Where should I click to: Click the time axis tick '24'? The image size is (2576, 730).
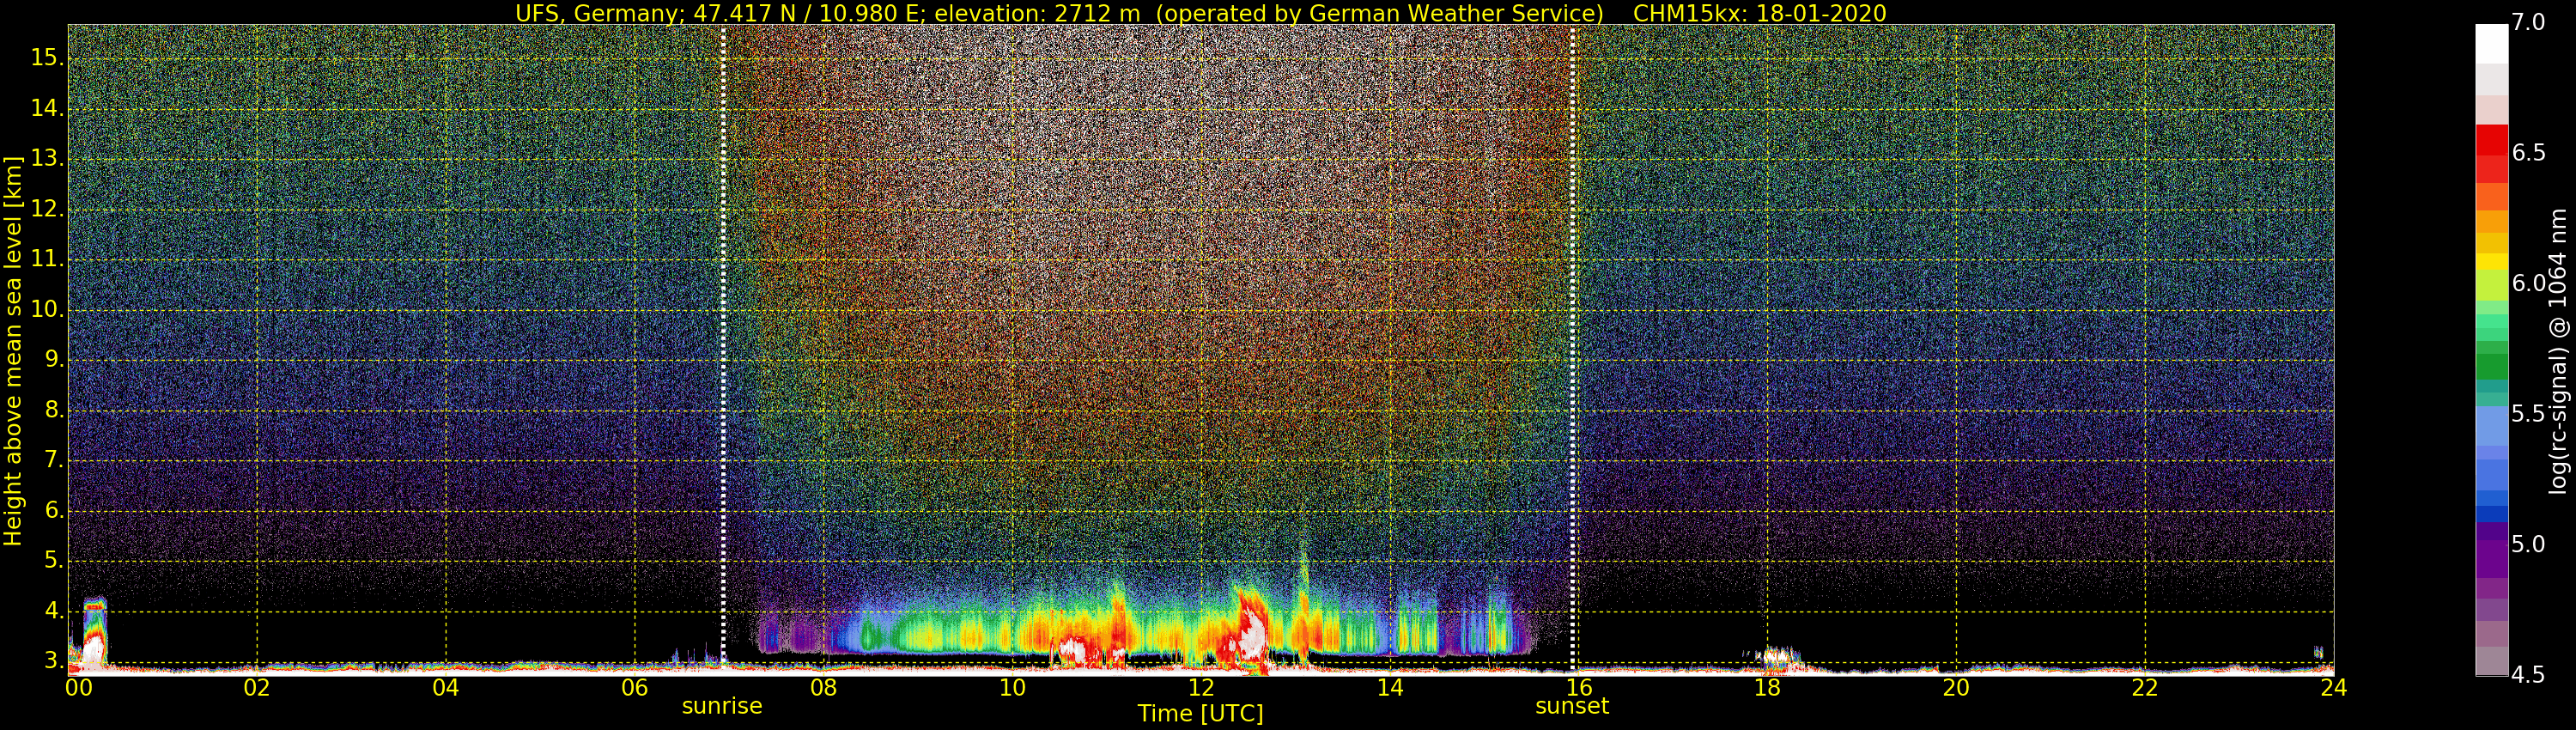(x=2334, y=688)
